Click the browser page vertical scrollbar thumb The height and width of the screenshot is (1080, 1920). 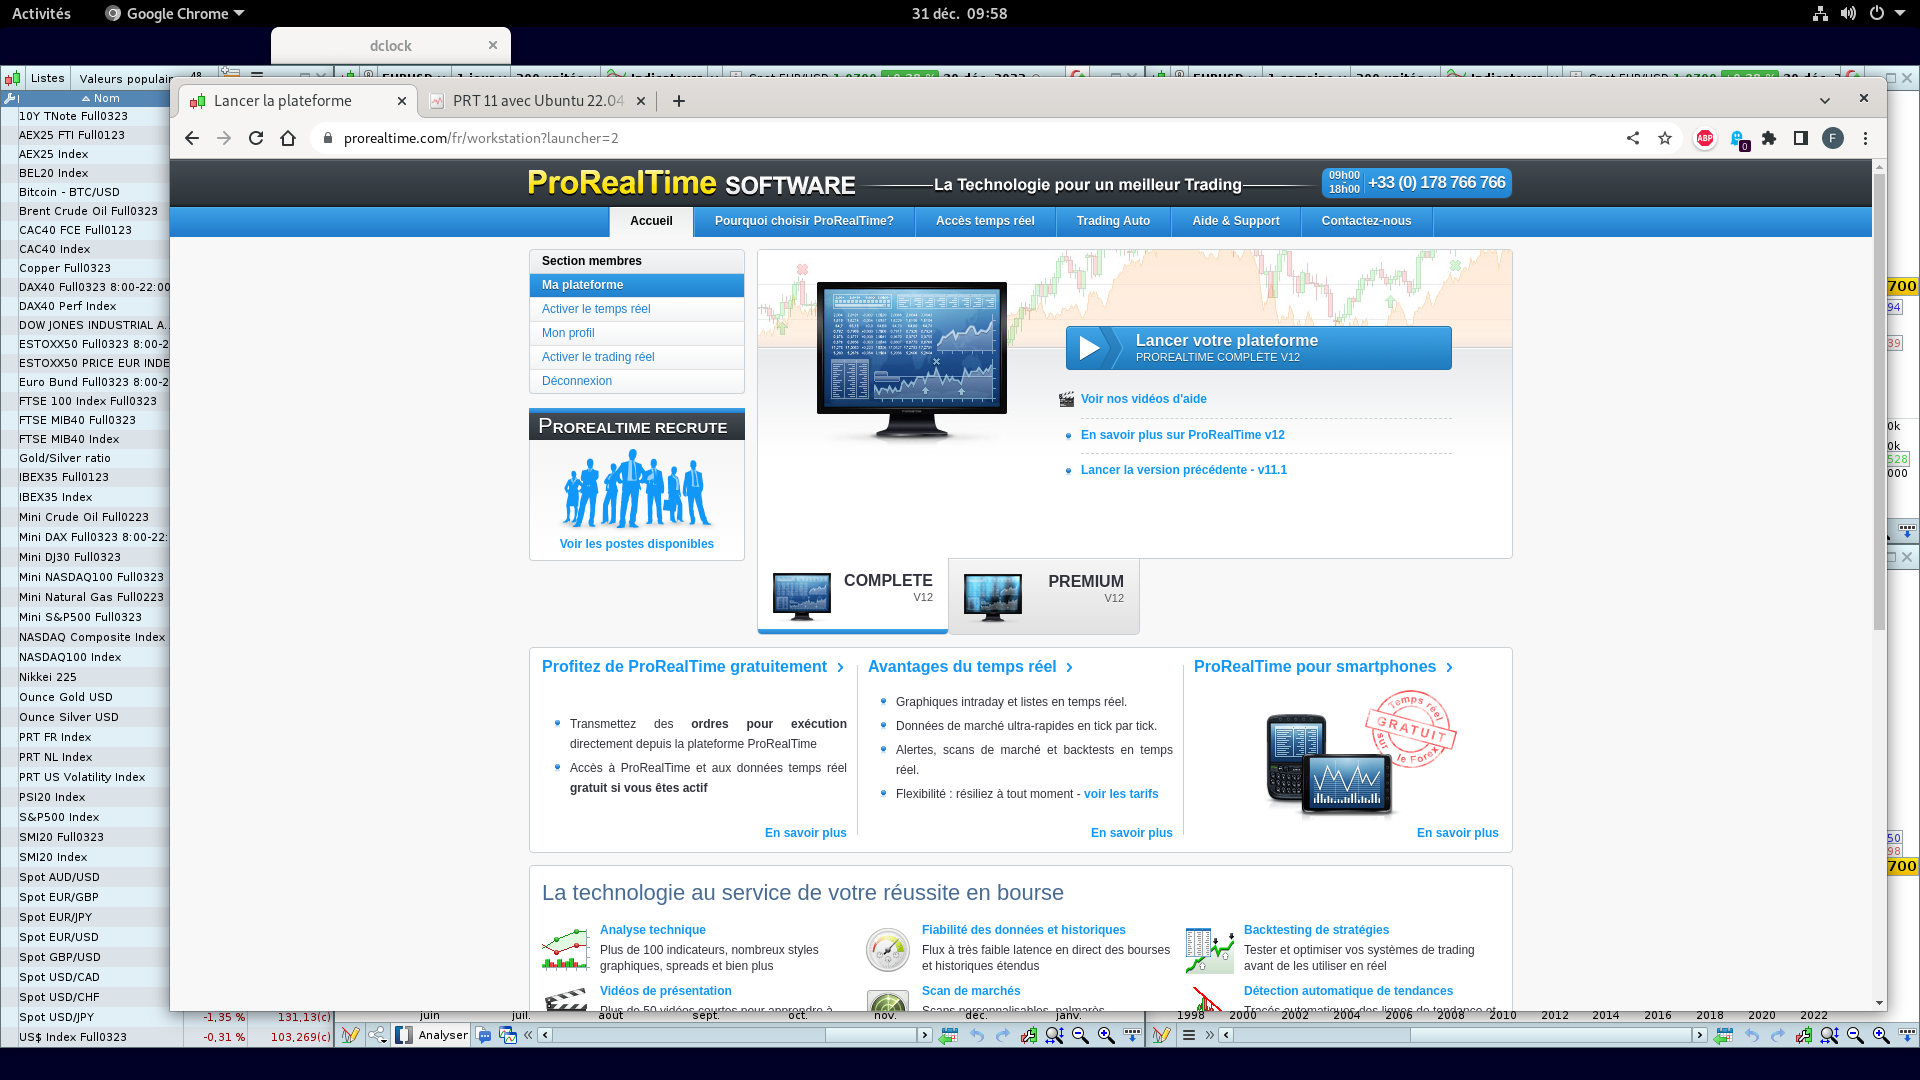pyautogui.click(x=1879, y=400)
